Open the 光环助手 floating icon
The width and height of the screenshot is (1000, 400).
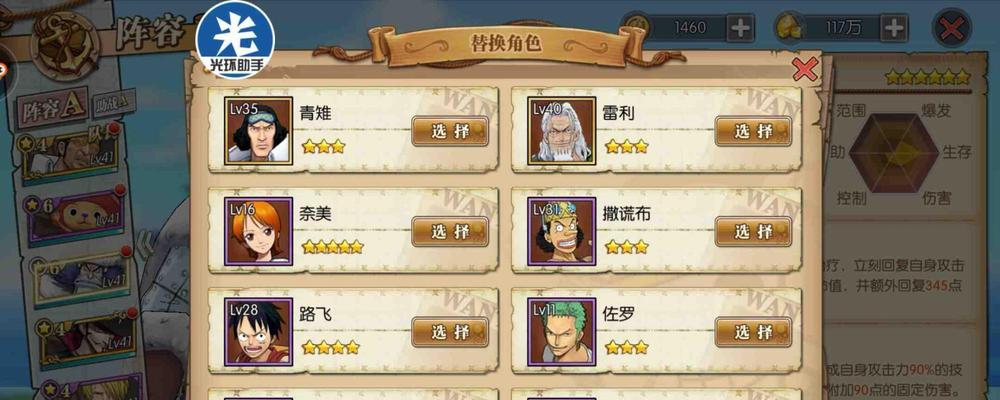235,38
